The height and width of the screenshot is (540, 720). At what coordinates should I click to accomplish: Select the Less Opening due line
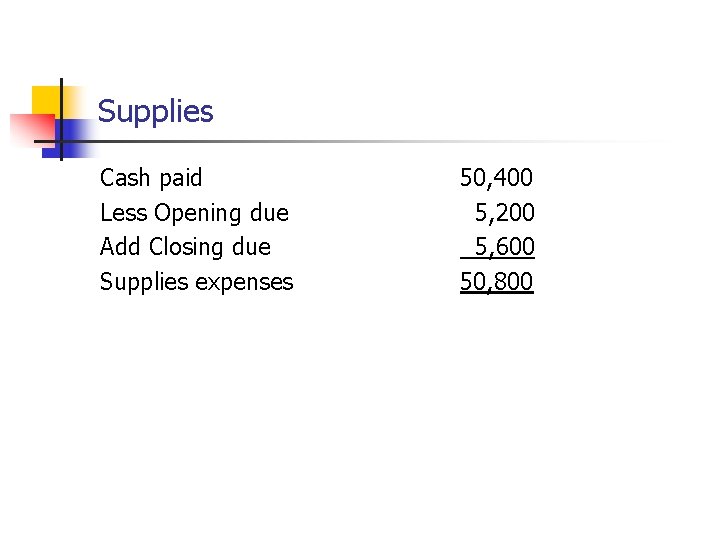[x=194, y=213]
